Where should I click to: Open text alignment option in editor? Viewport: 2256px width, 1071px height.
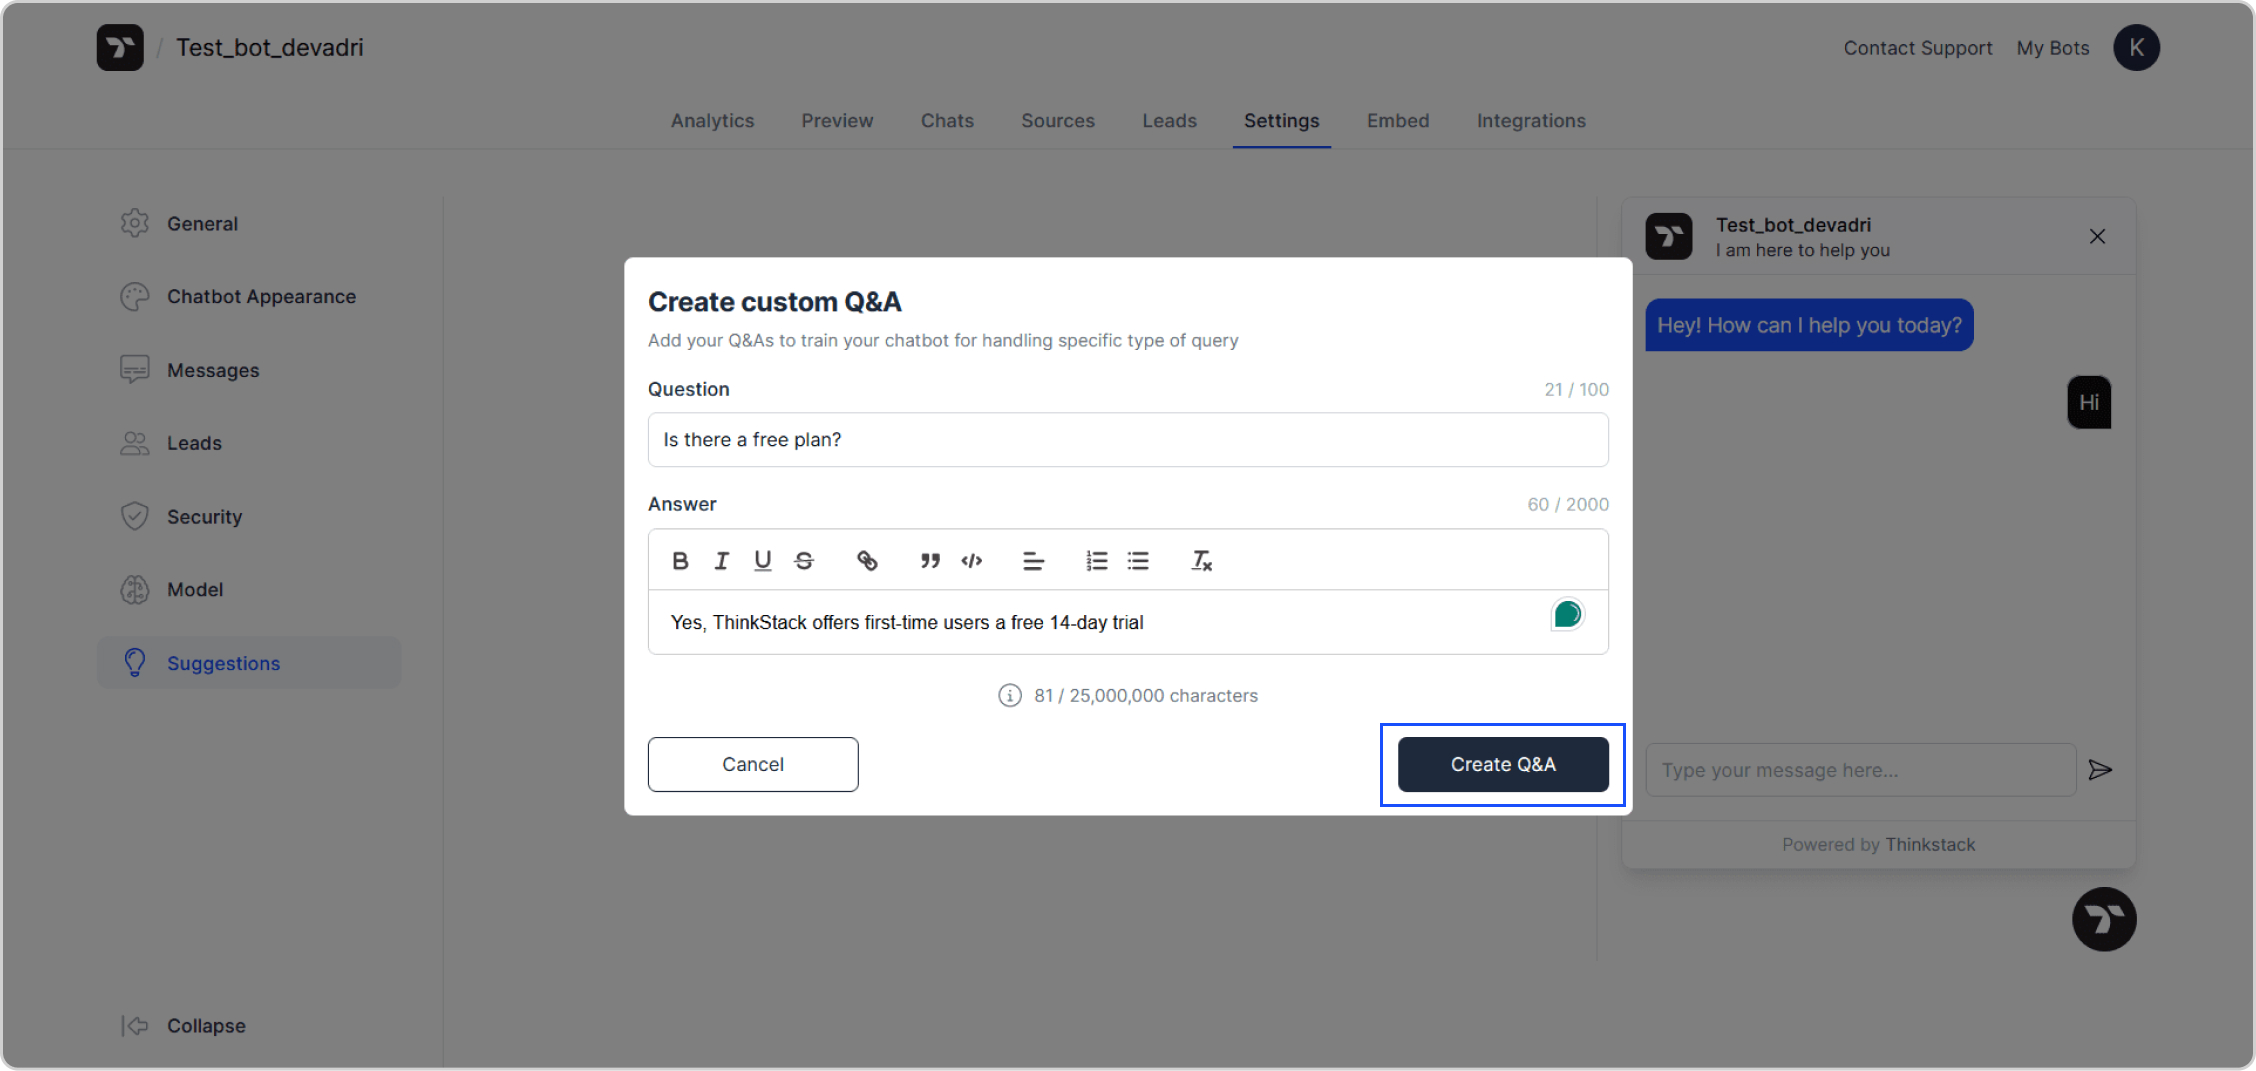1034,561
